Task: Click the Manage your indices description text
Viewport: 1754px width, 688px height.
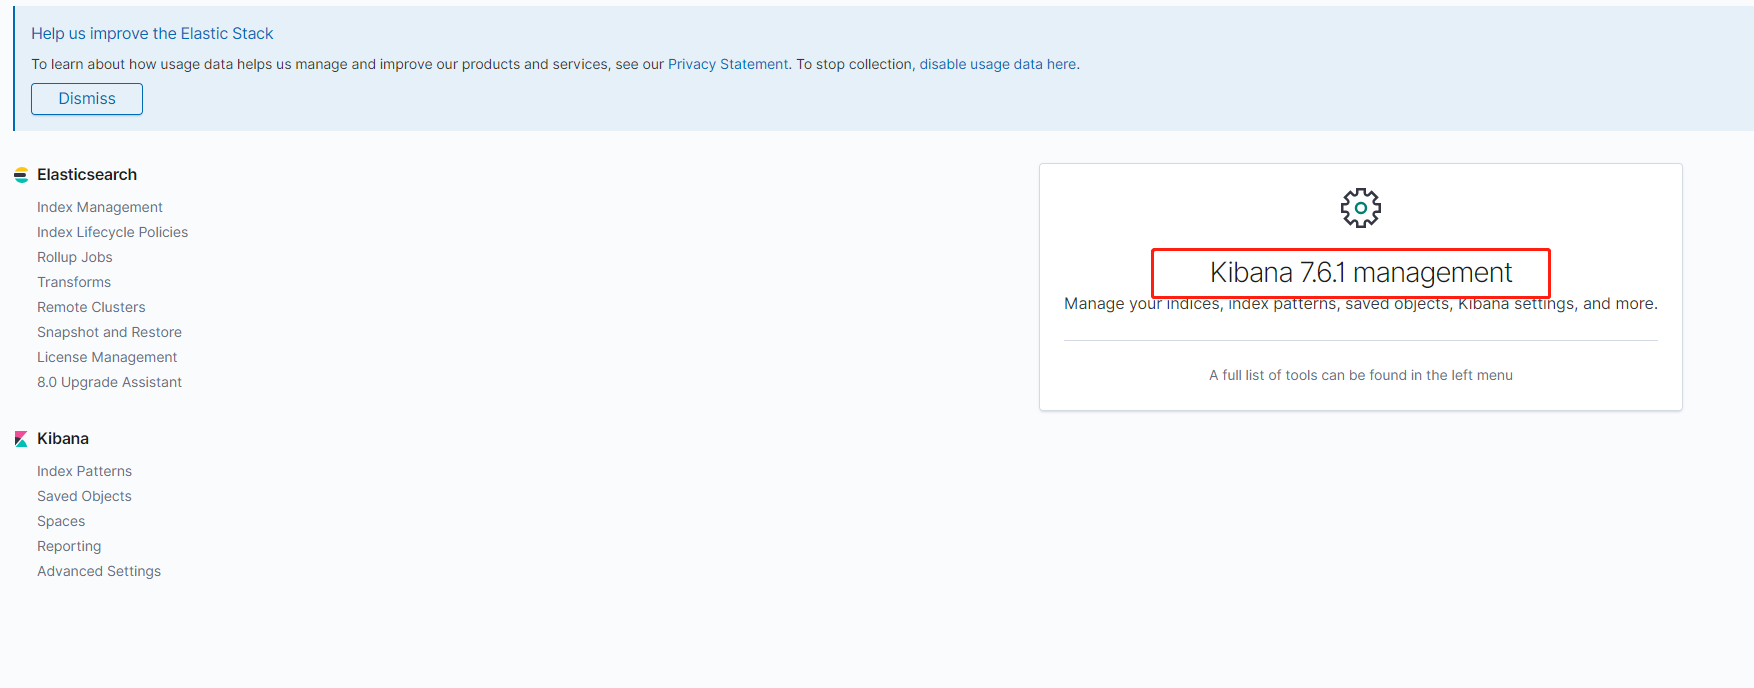Action: click(1360, 303)
